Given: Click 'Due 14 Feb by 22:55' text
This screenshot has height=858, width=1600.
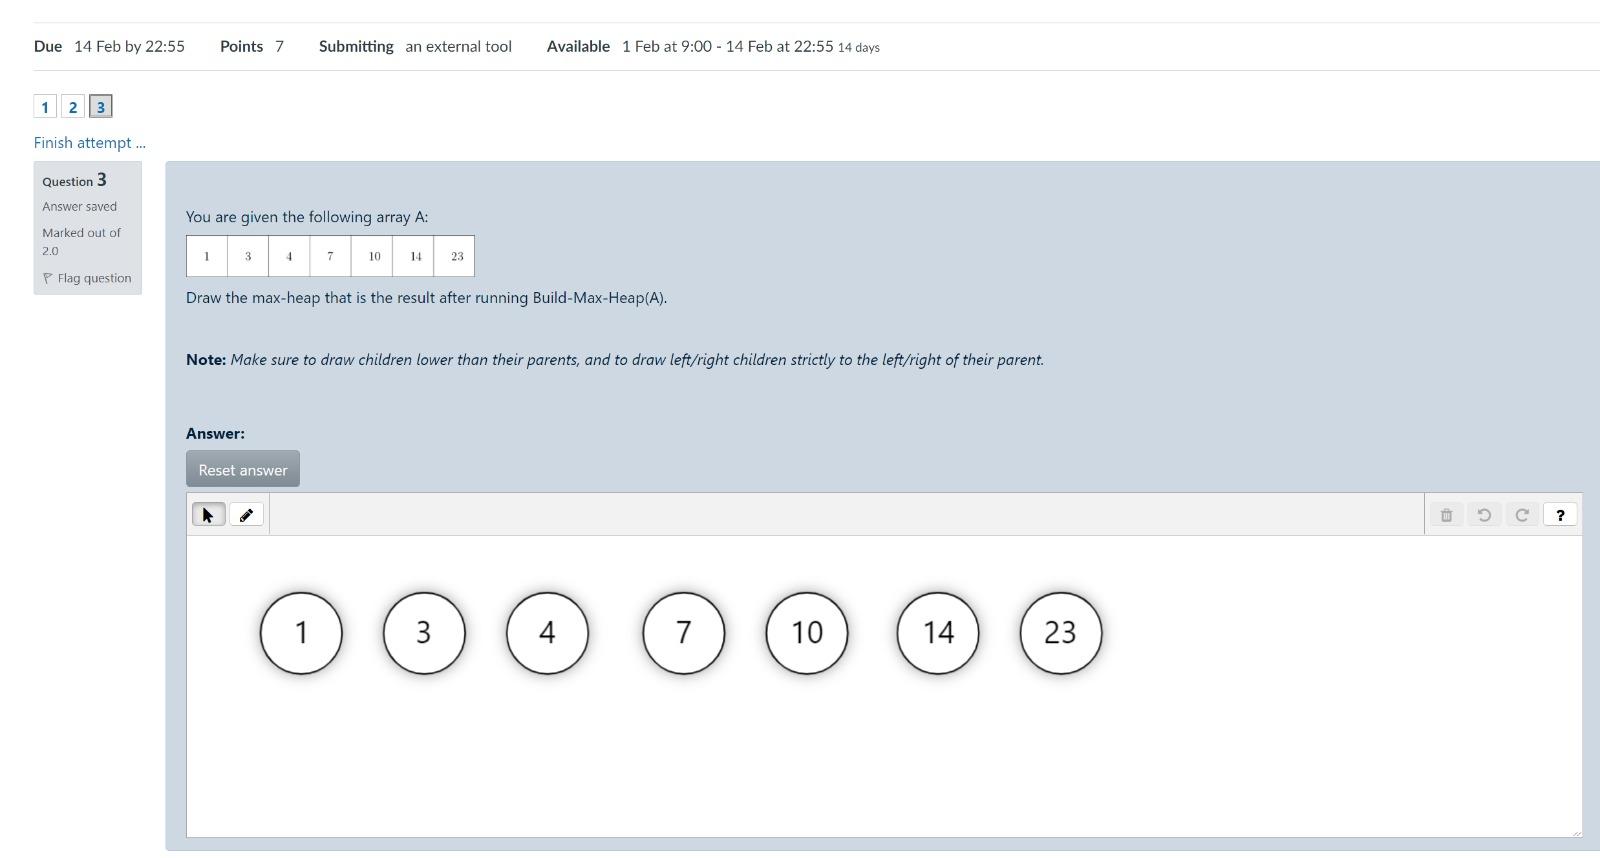Looking at the screenshot, I should [109, 47].
